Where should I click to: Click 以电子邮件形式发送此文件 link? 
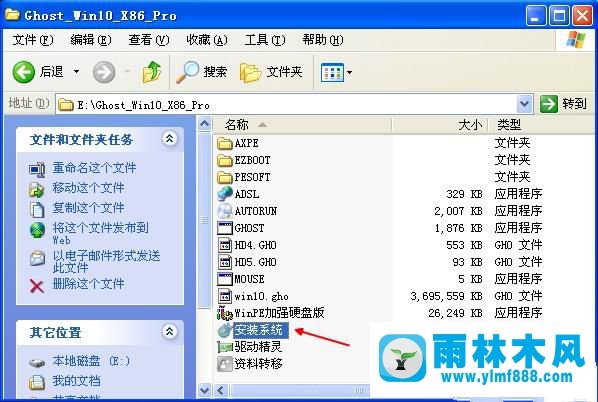point(106,262)
